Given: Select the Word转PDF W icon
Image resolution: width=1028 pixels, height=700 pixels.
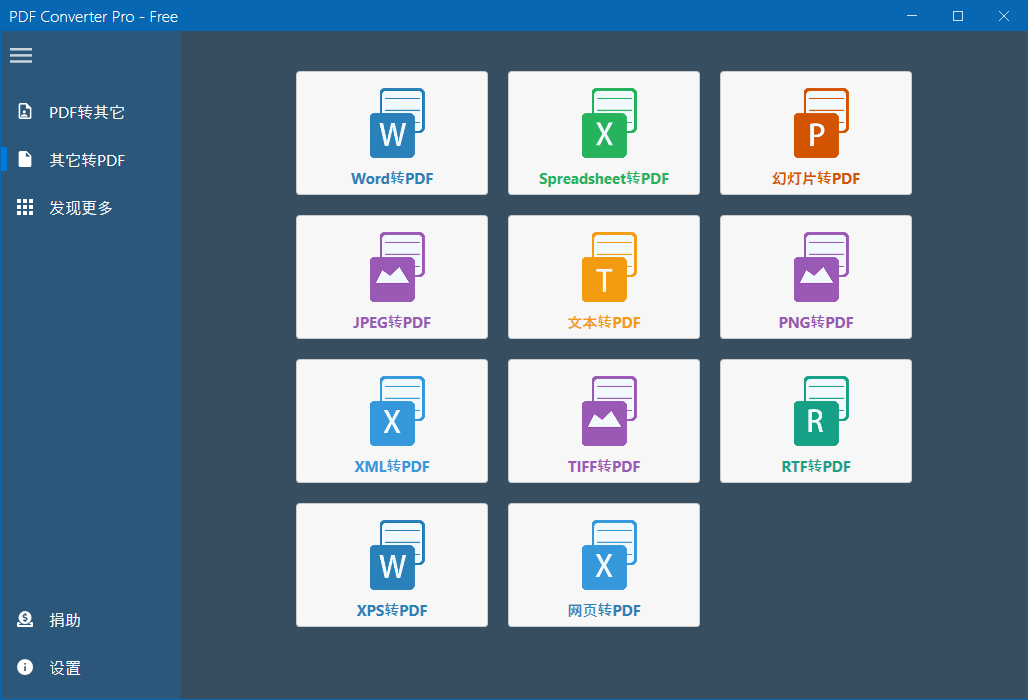Looking at the screenshot, I should tap(397, 123).
